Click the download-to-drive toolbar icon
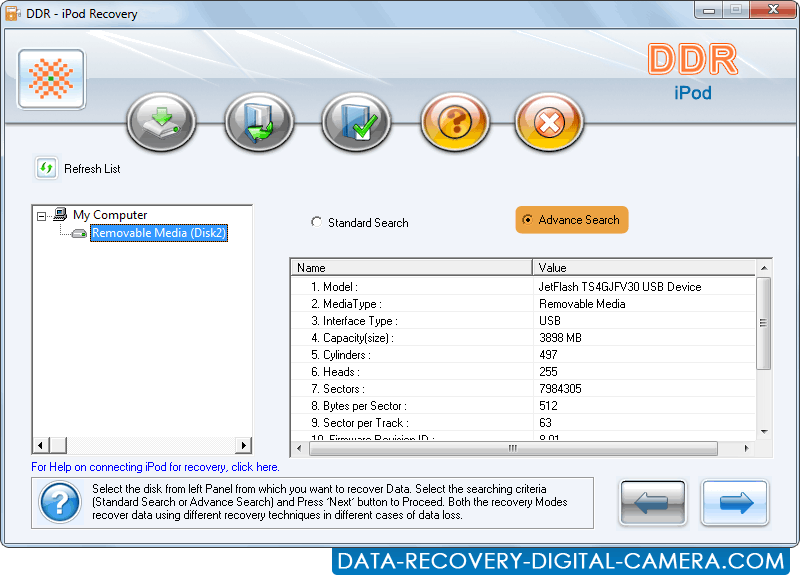 (x=161, y=122)
